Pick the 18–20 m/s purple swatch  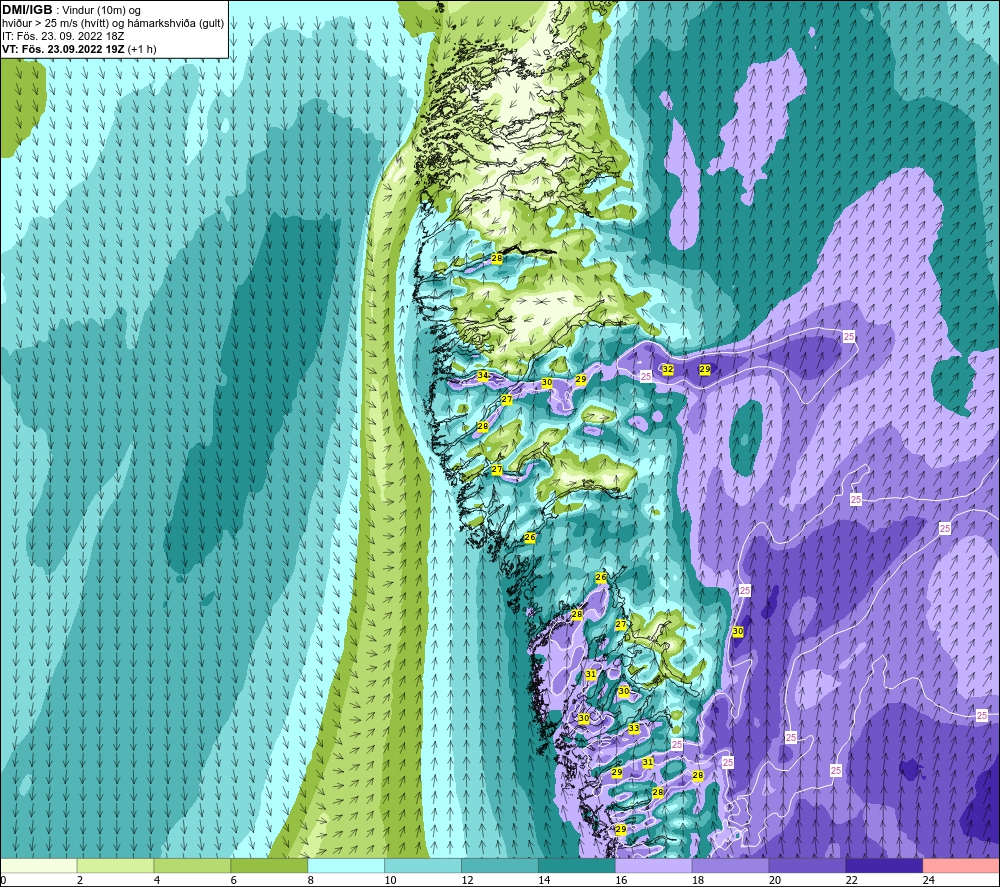730,865
